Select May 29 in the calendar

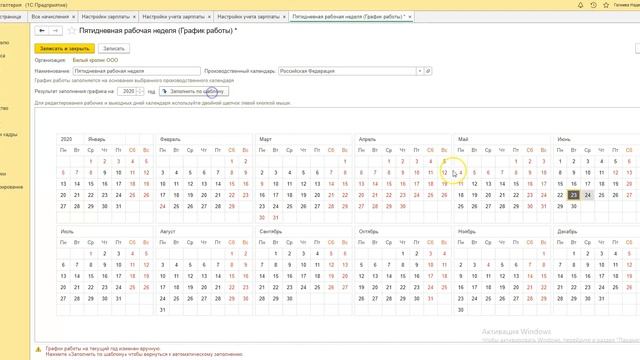516,207
